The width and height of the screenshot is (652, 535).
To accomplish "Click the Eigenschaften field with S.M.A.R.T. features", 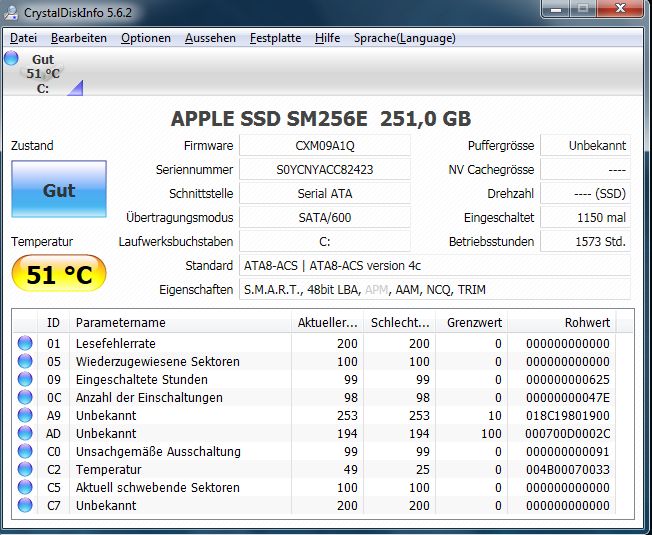I will point(435,289).
